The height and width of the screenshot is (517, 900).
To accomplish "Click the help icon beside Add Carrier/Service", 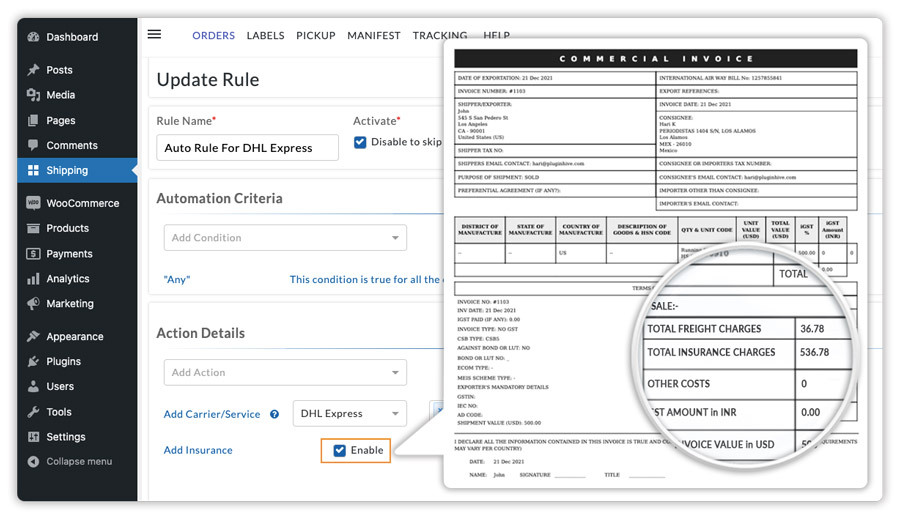I will [x=274, y=414].
